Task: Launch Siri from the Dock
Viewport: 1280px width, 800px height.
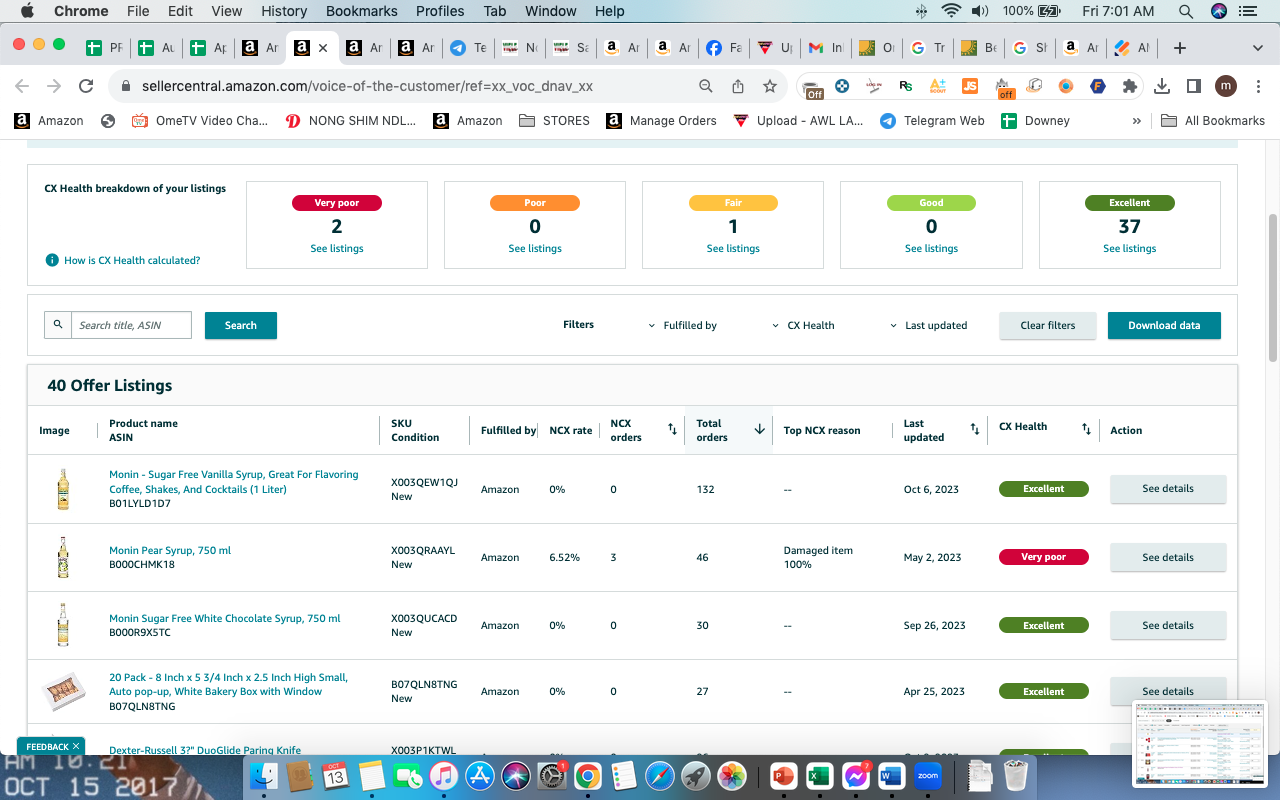Action: 516,775
